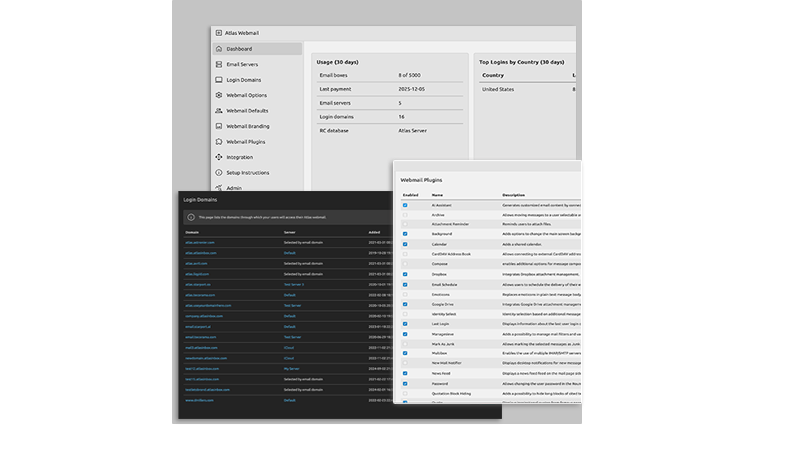Click the Usage (30 days) heading

(x=337, y=62)
